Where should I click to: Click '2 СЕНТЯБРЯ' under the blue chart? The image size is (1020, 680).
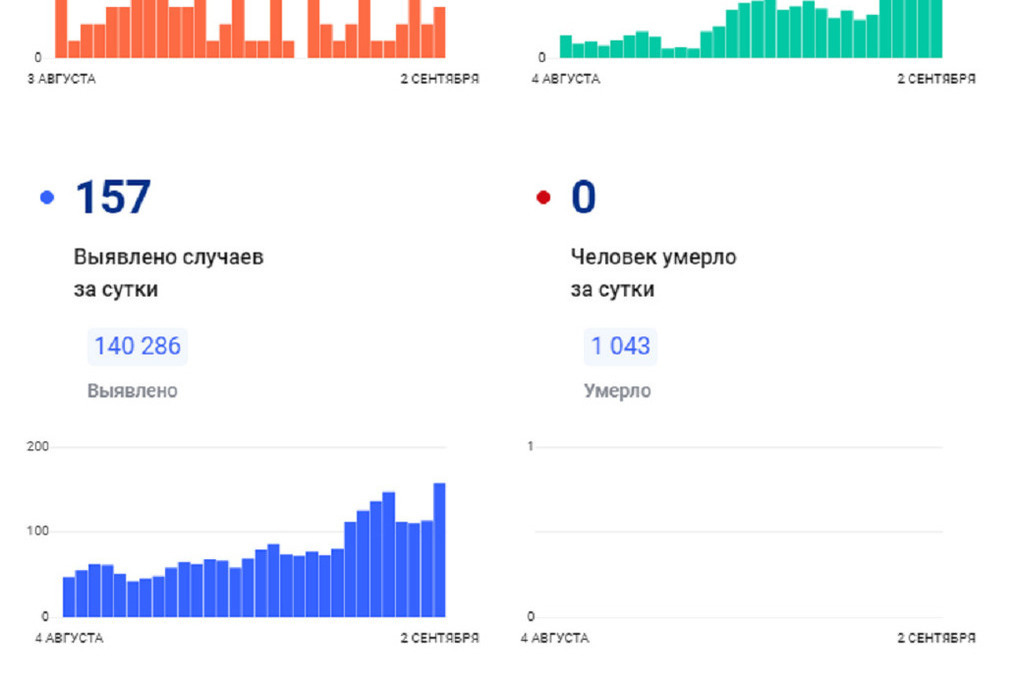pyautogui.click(x=440, y=638)
